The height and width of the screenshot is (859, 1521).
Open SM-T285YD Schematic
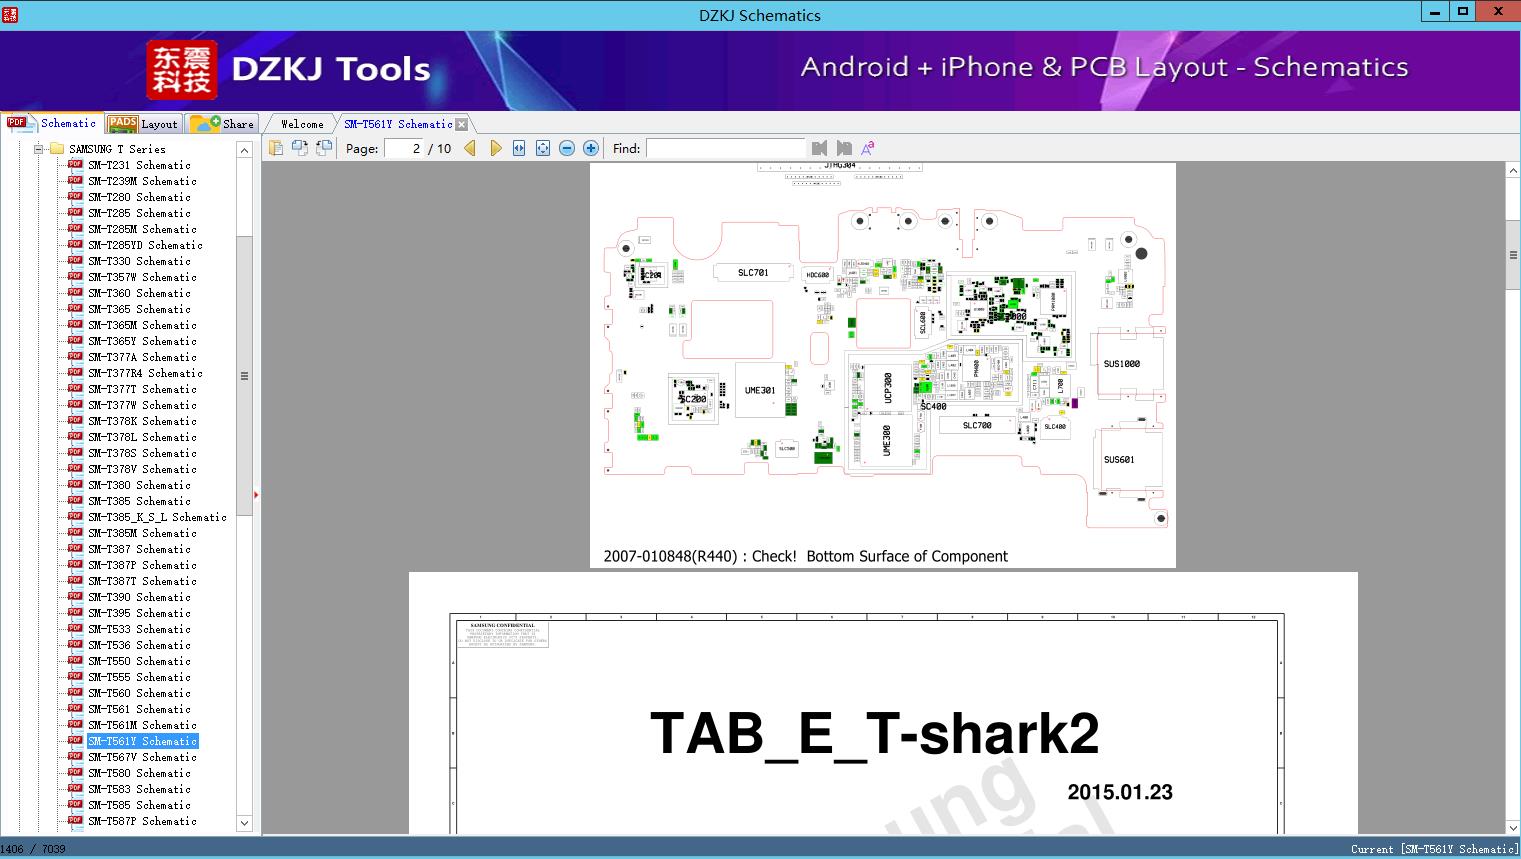click(145, 245)
